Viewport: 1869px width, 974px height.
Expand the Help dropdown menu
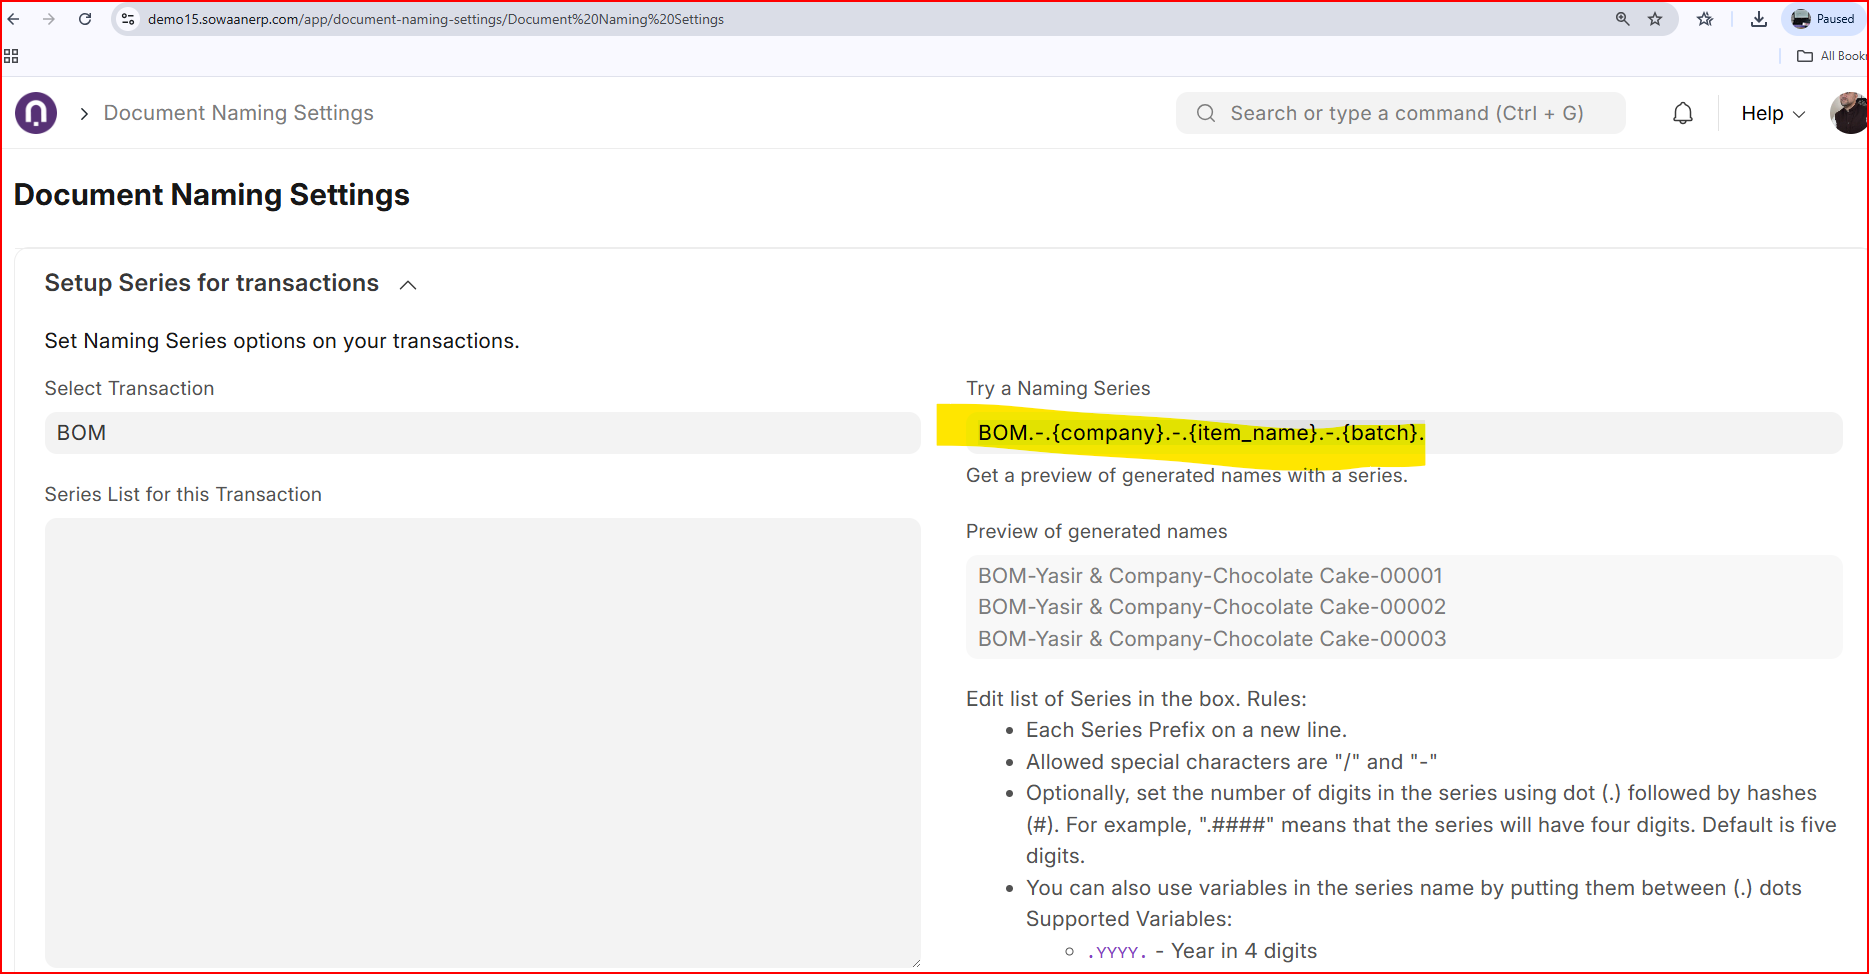pos(1772,113)
